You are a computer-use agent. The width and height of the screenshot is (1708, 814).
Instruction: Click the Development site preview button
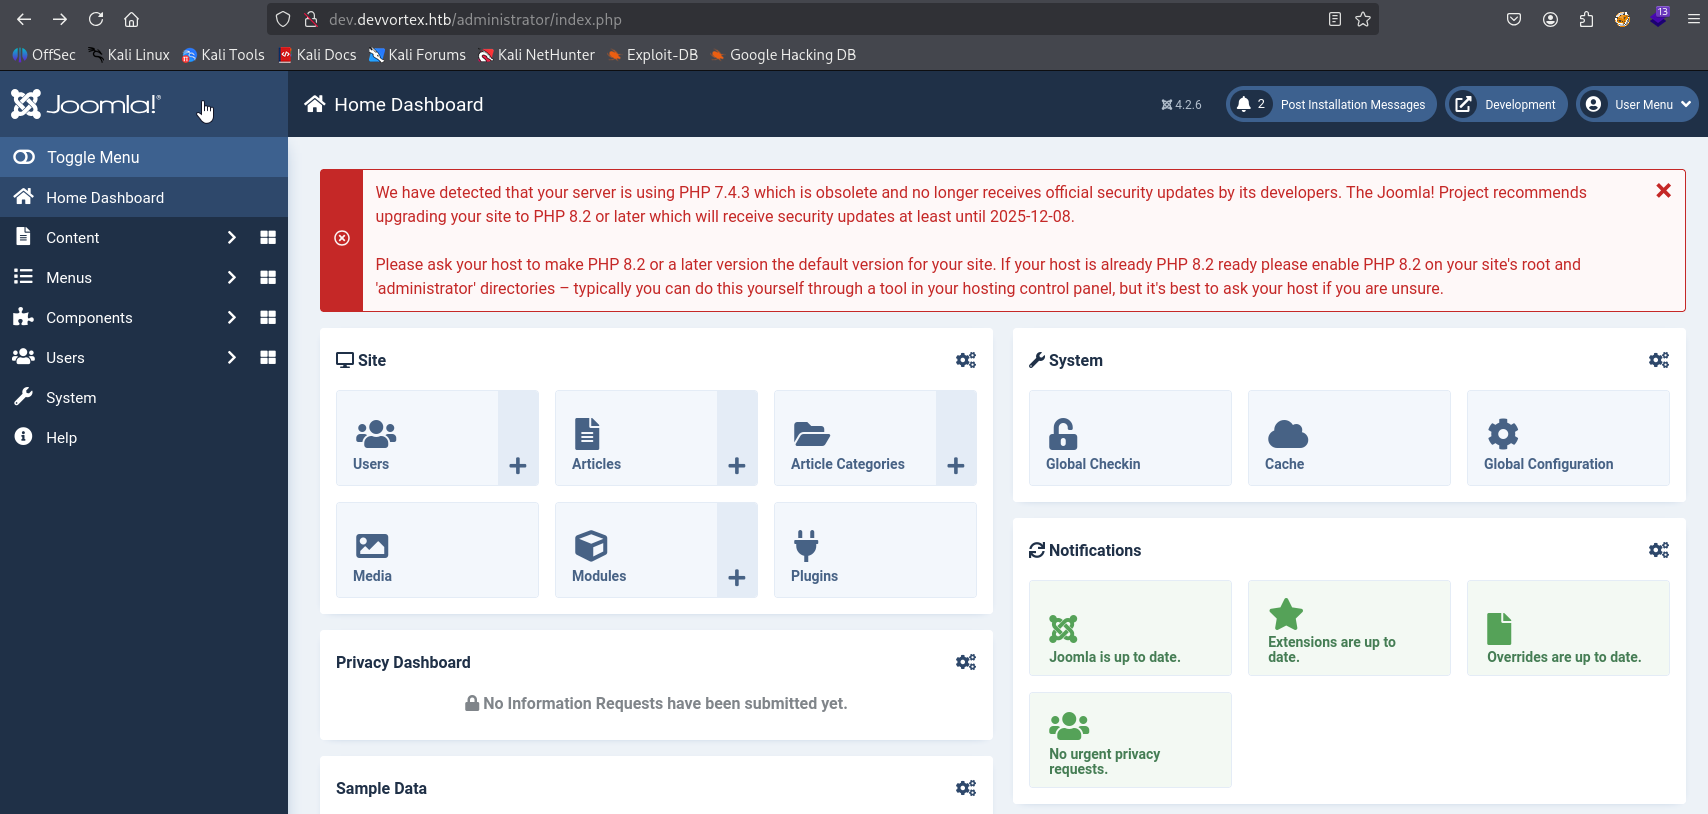click(1506, 104)
